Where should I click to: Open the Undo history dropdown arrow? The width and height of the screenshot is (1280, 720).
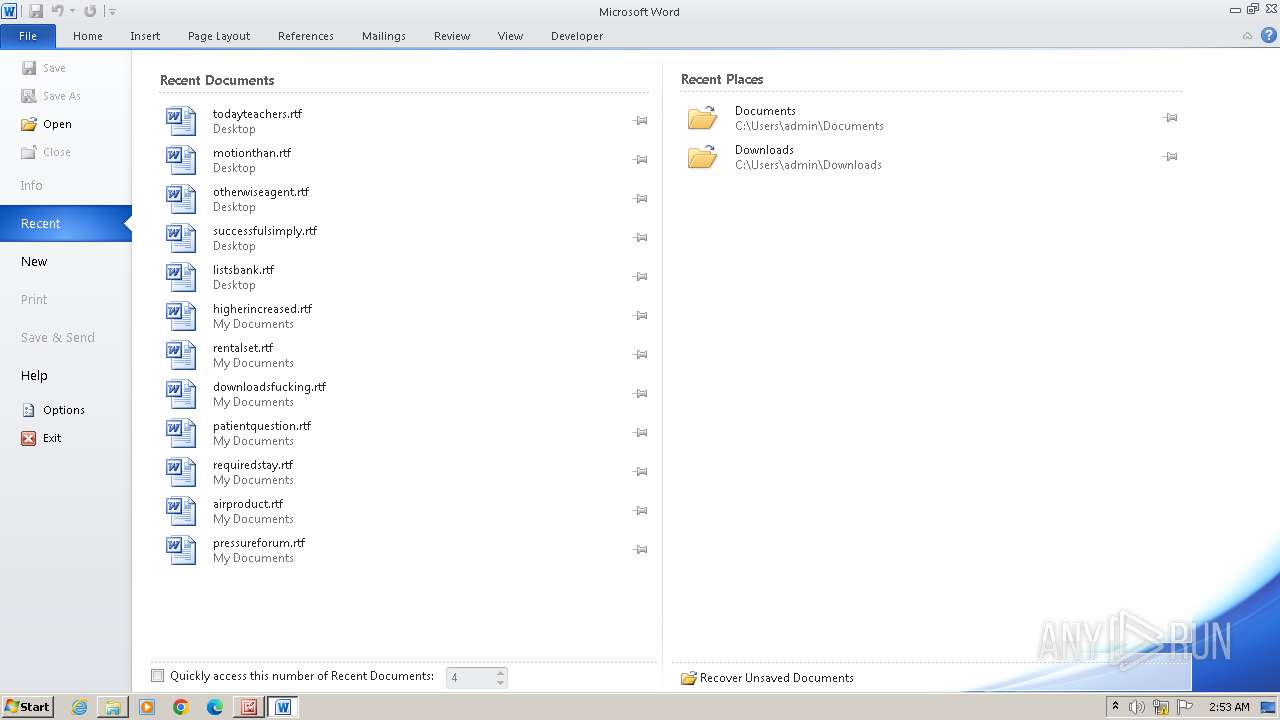(72, 12)
